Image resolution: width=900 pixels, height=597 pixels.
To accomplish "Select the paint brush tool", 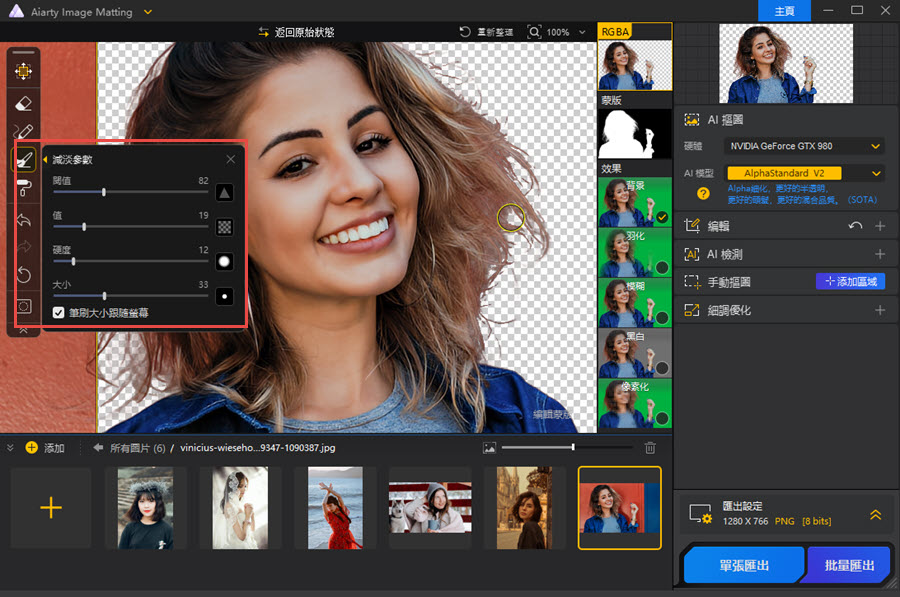I will pos(24,131).
